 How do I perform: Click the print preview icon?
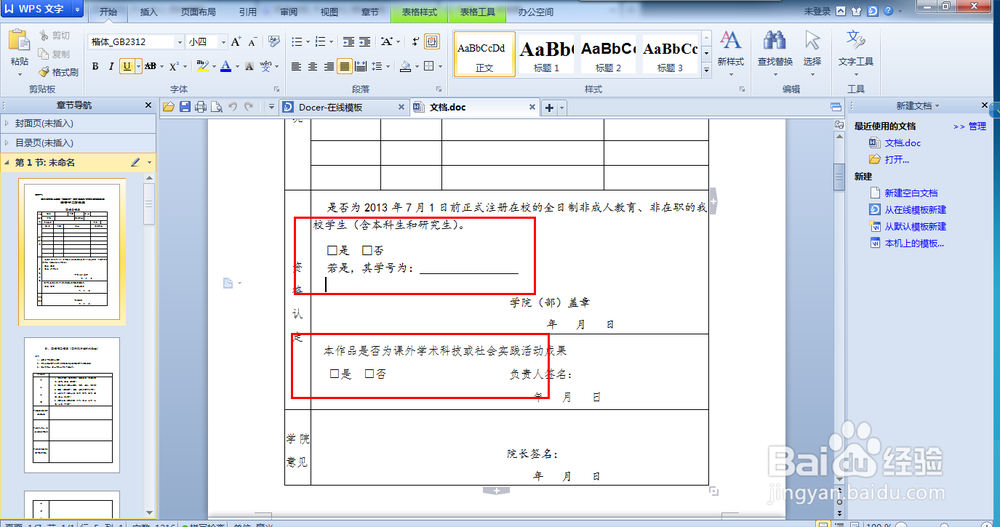217,107
